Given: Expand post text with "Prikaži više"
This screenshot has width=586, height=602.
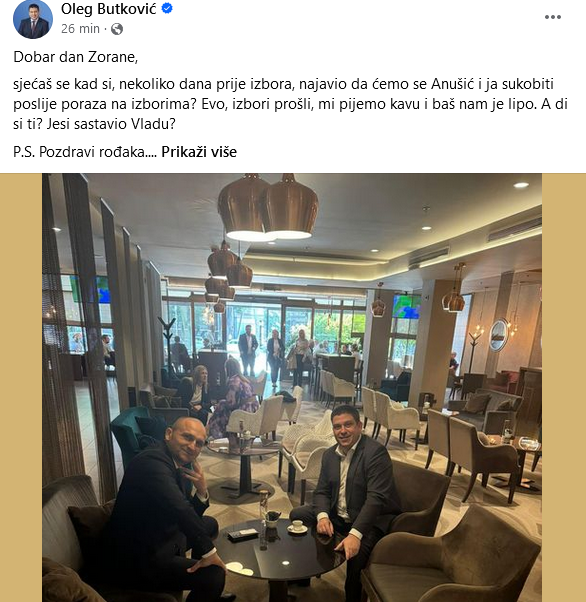Looking at the screenshot, I should pyautogui.click(x=199, y=152).
